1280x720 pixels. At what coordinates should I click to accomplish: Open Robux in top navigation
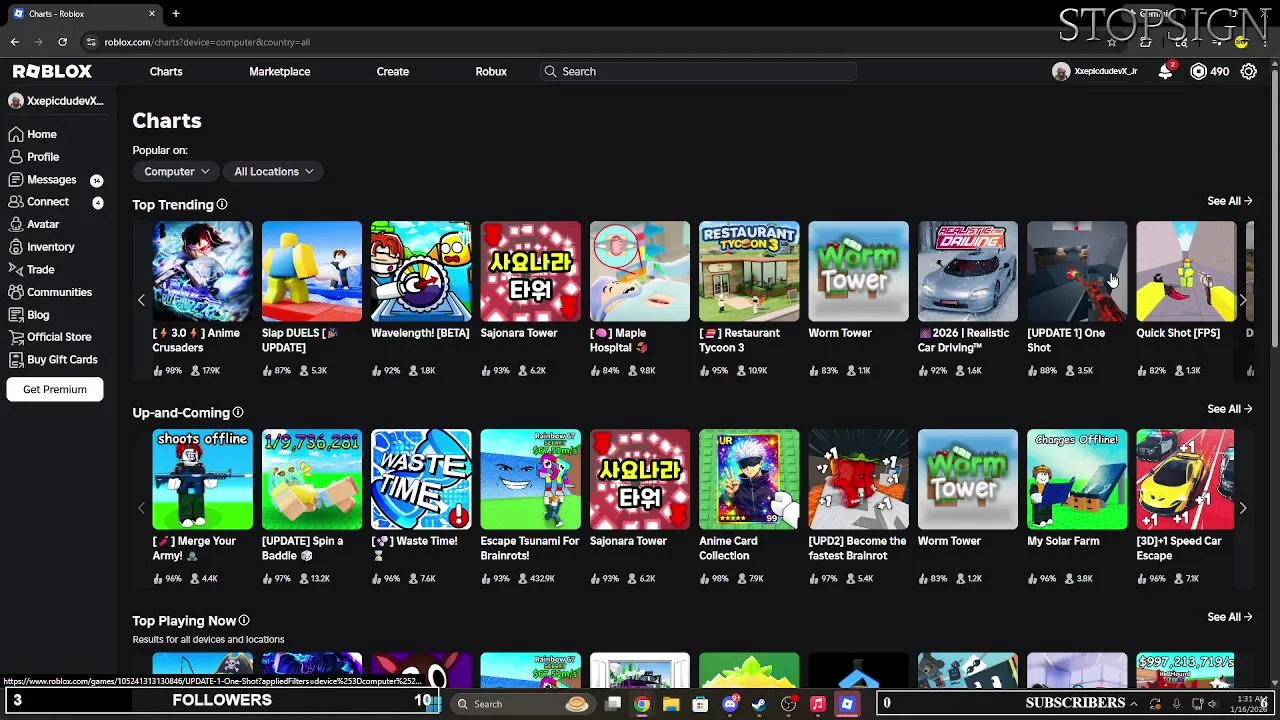[x=491, y=72]
